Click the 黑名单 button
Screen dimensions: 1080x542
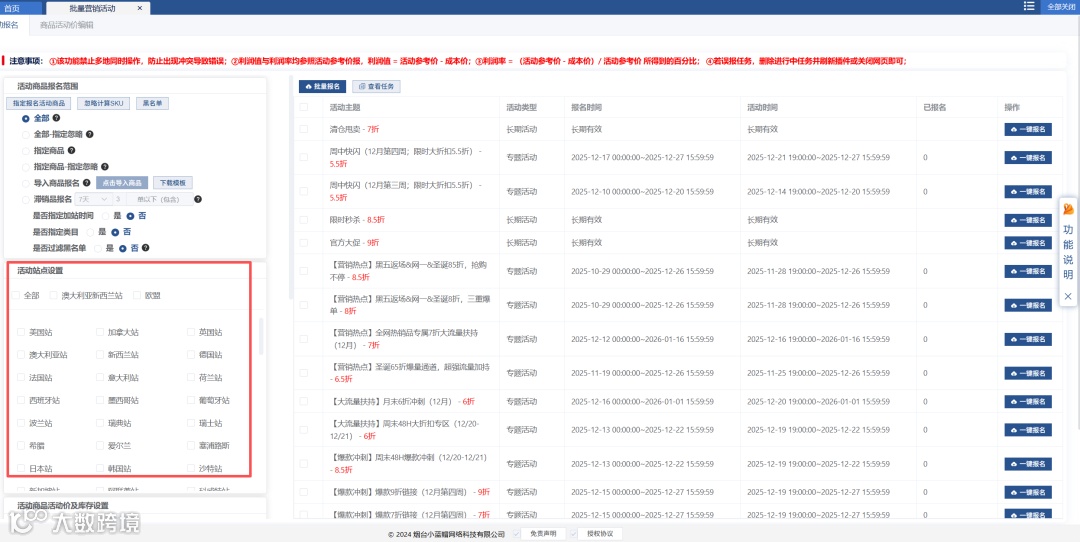pyautogui.click(x=152, y=103)
